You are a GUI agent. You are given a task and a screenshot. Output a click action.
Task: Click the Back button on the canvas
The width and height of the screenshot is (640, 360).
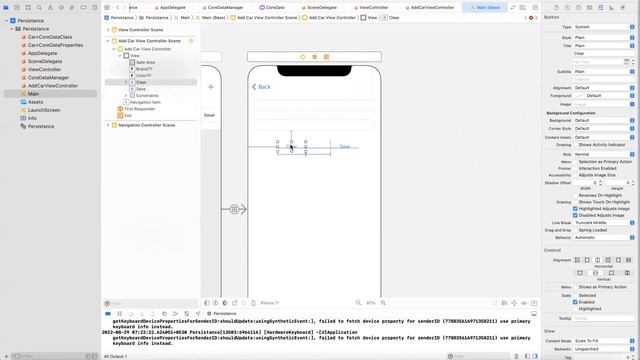point(261,87)
